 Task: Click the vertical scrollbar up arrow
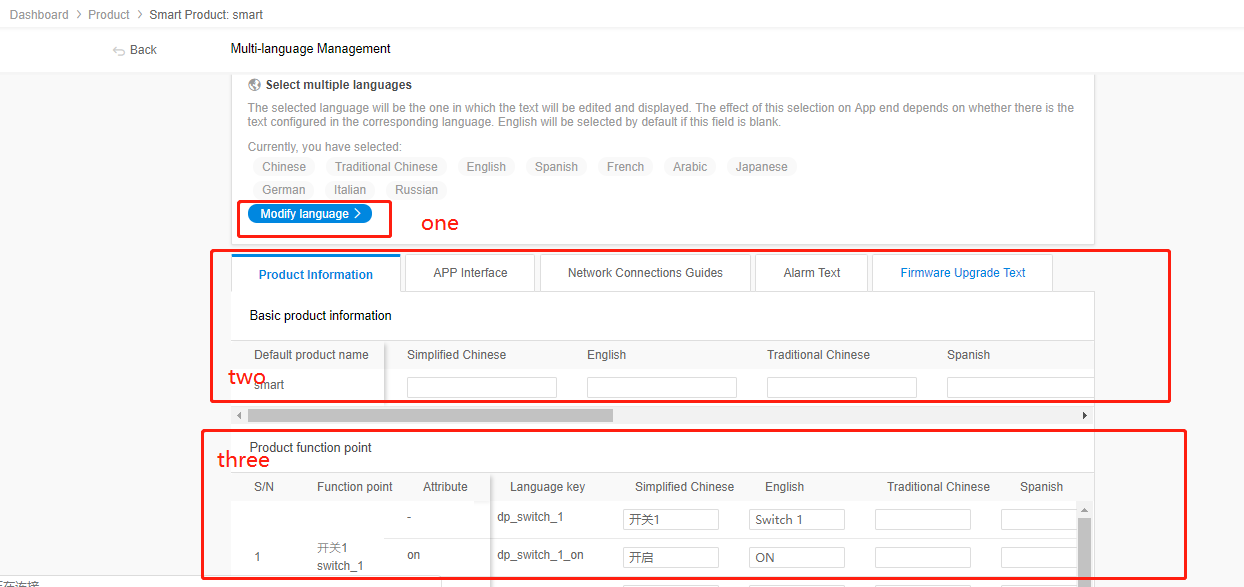point(1084,509)
